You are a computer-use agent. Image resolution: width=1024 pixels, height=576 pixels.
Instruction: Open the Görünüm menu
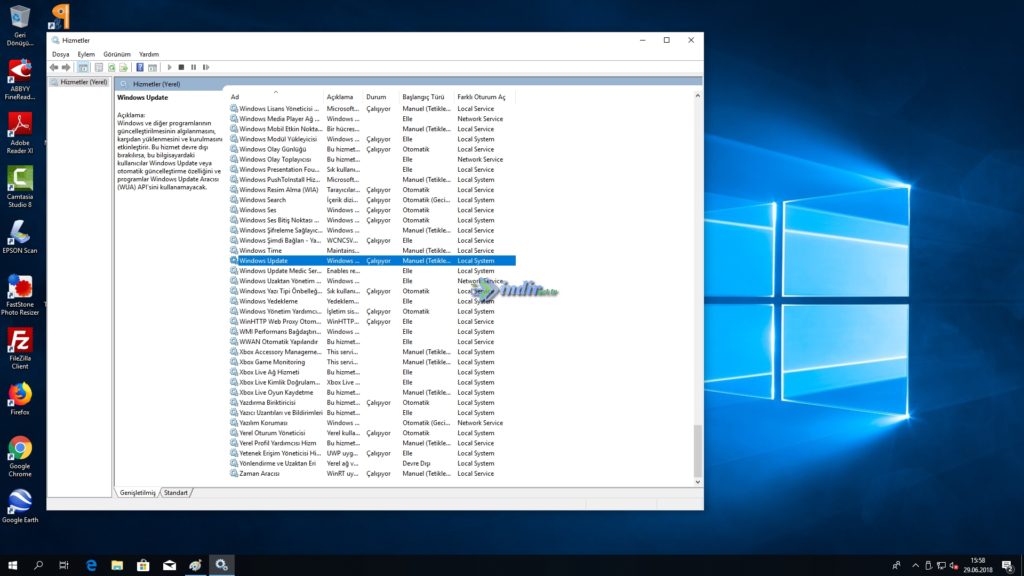(117, 54)
